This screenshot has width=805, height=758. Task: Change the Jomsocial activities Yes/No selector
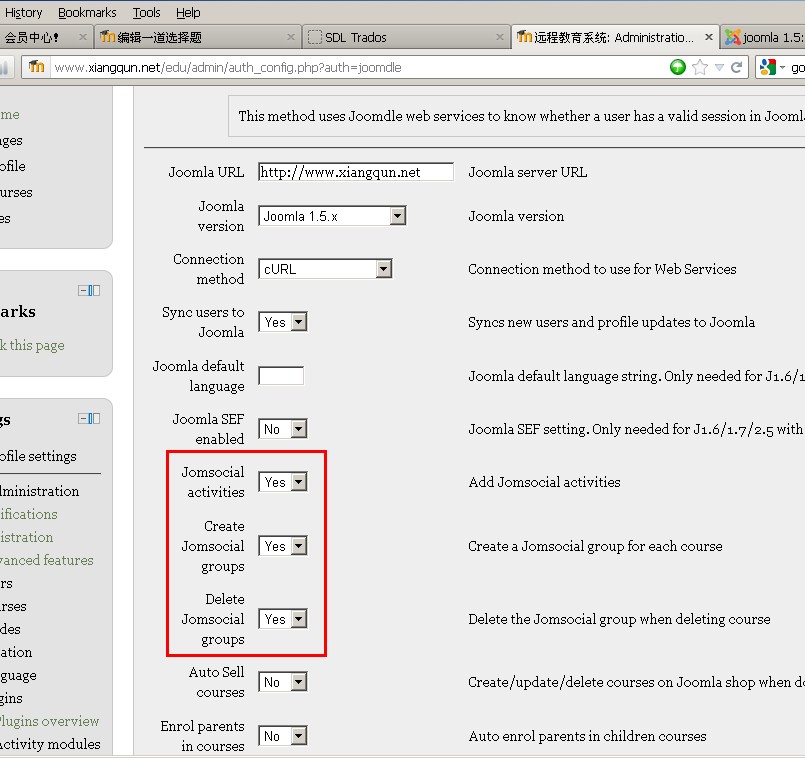tap(298, 482)
